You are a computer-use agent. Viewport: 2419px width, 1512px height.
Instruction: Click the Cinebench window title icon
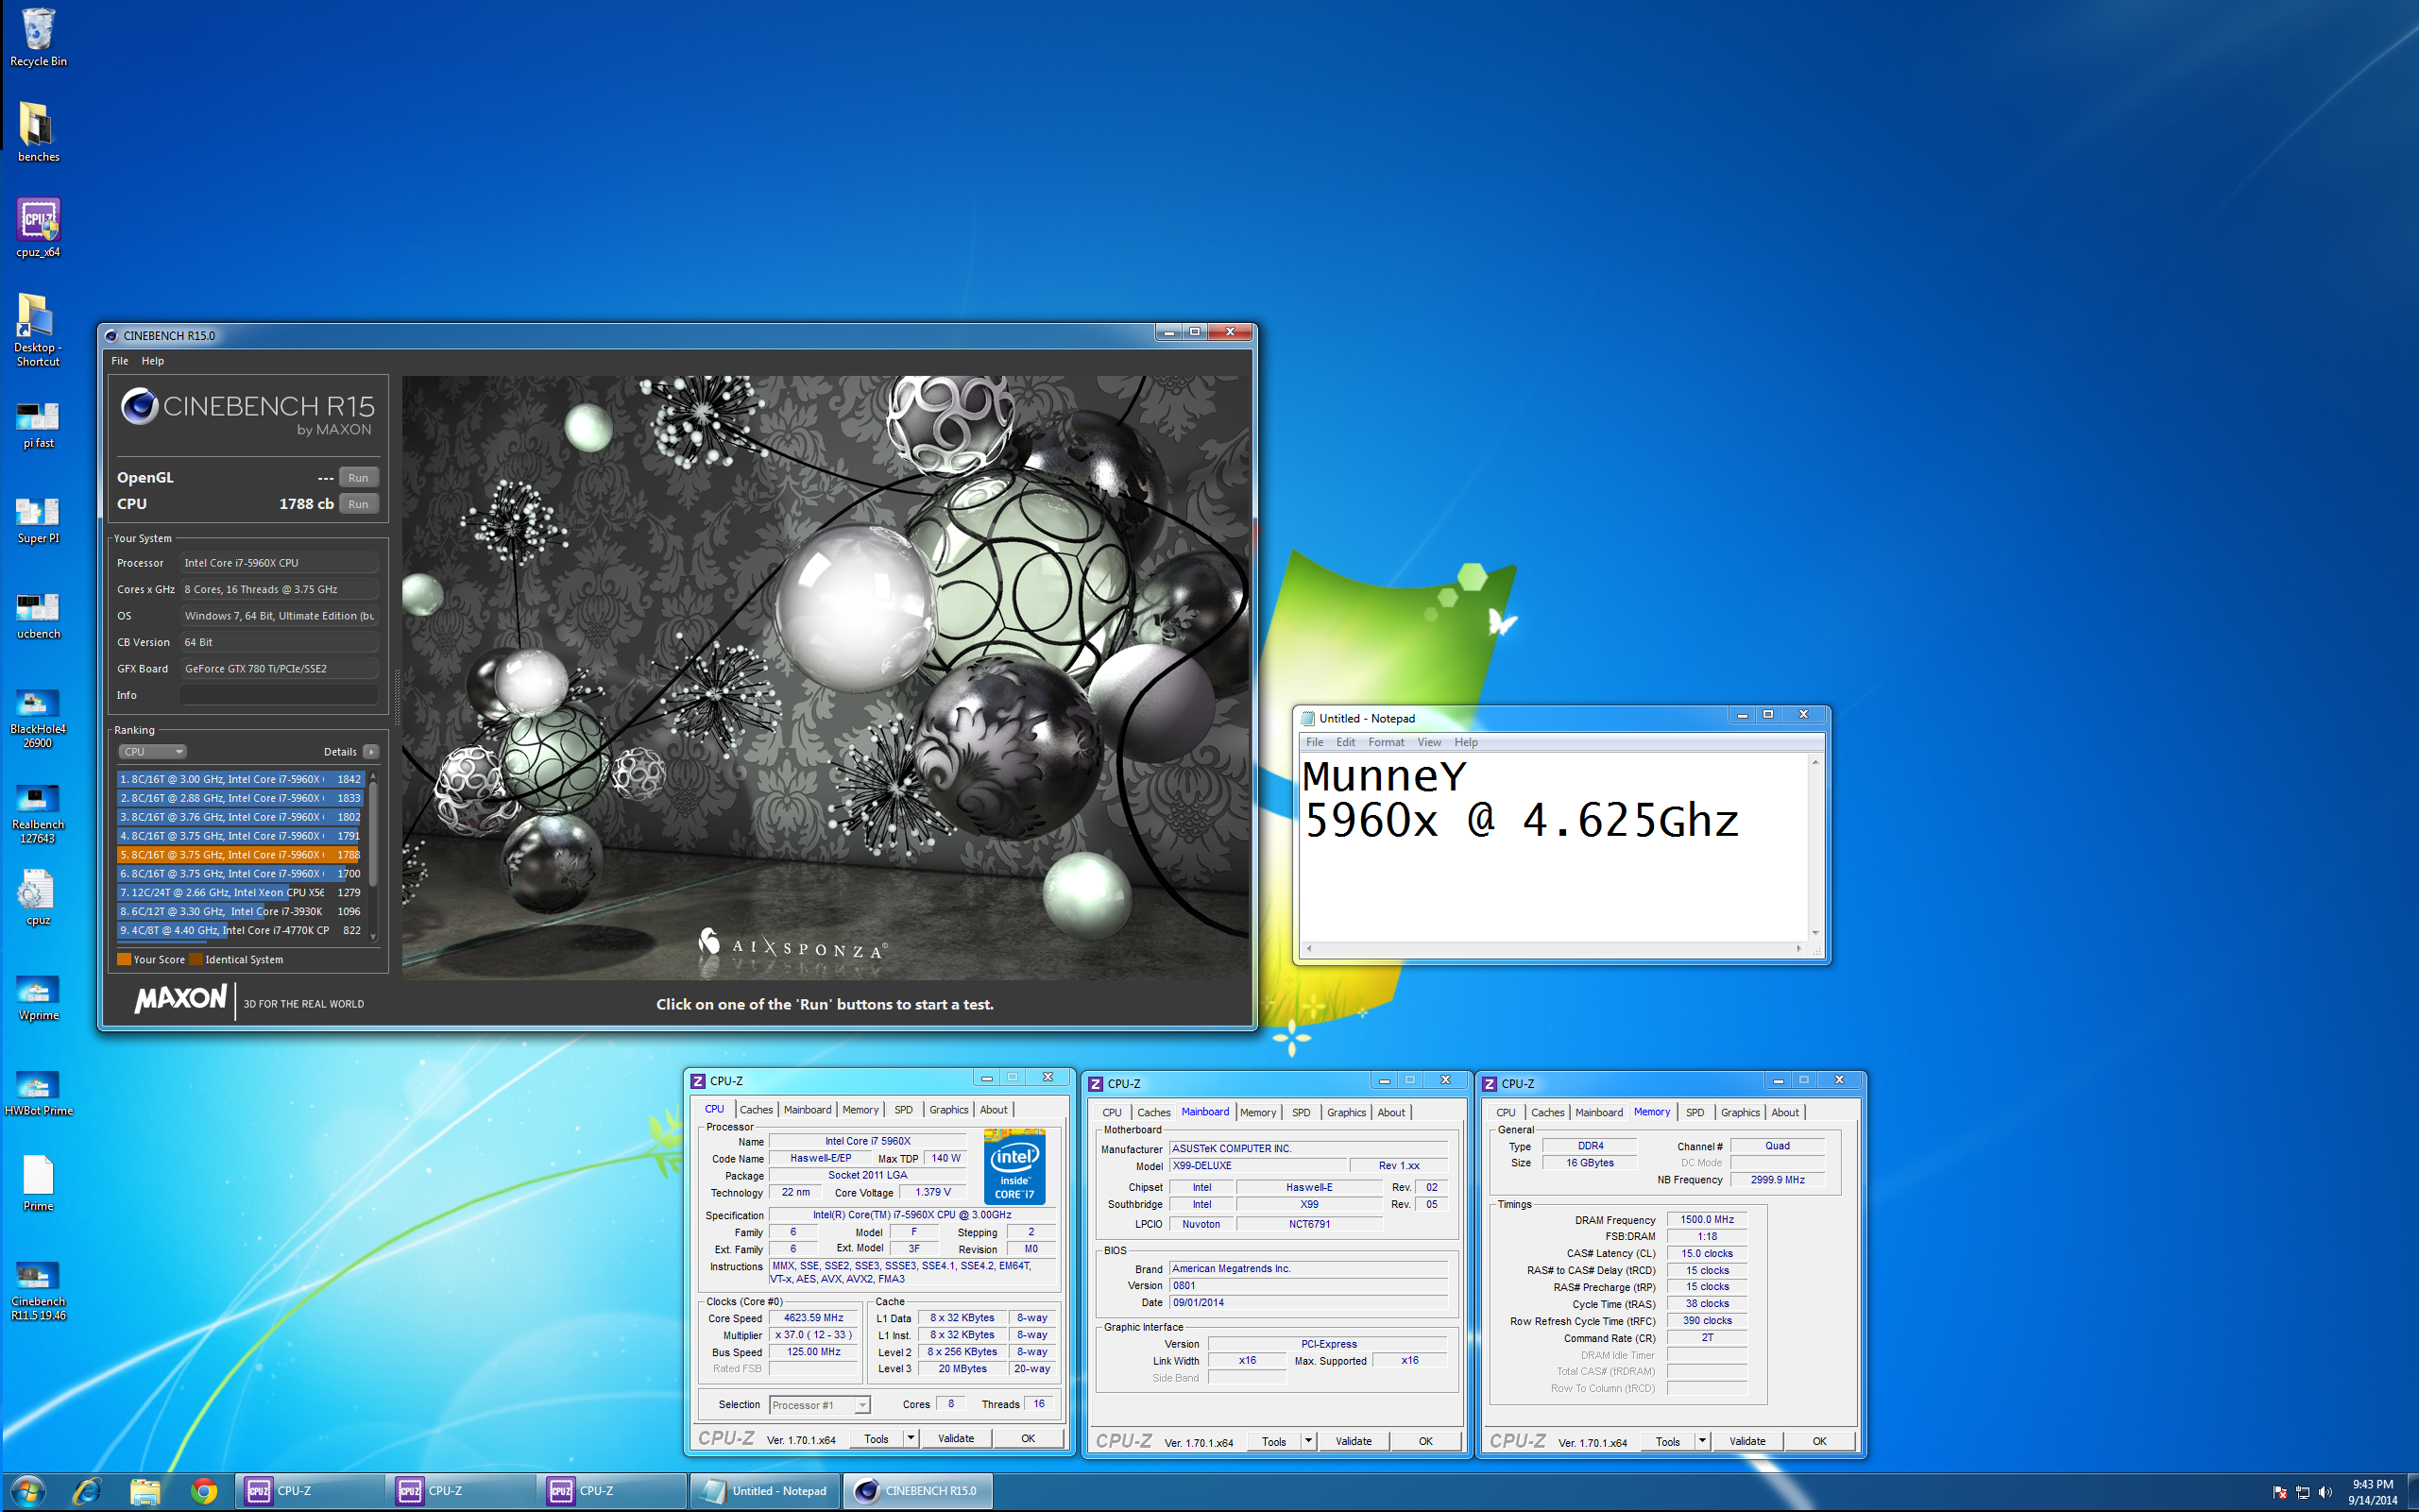(x=111, y=335)
